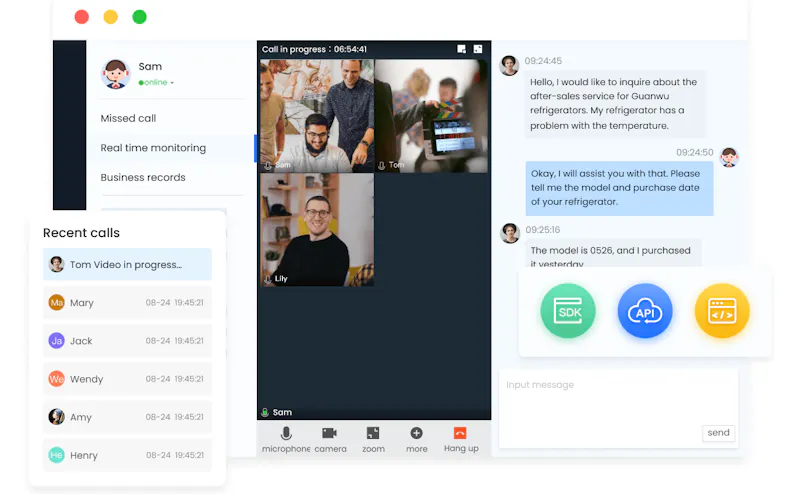Click the Recent calls heading
Image resolution: width=800 pixels, height=494 pixels.
[82, 233]
